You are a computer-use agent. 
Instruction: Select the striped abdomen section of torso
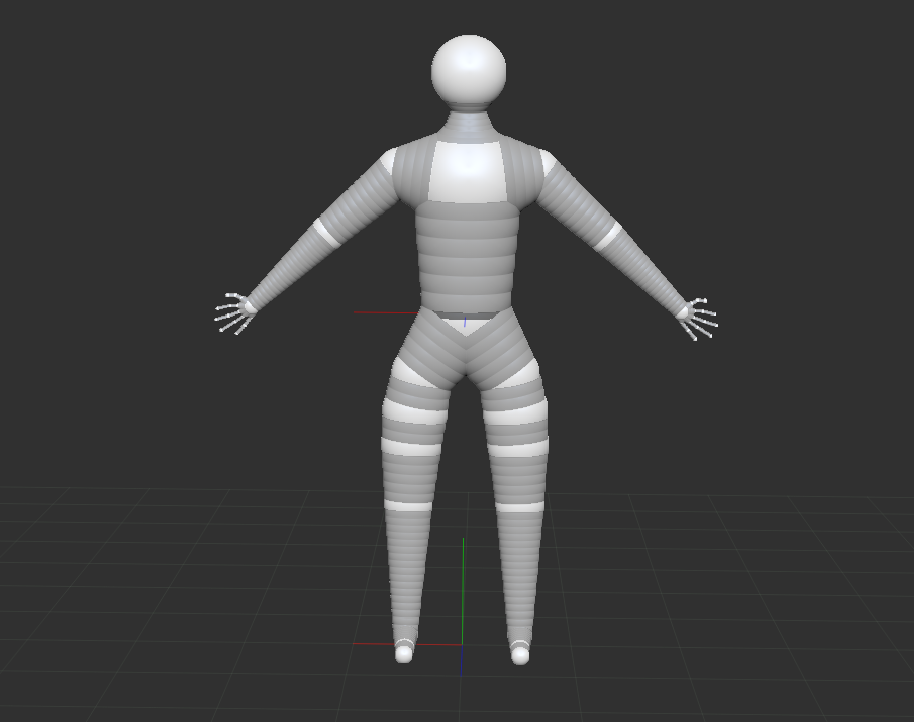(x=467, y=255)
